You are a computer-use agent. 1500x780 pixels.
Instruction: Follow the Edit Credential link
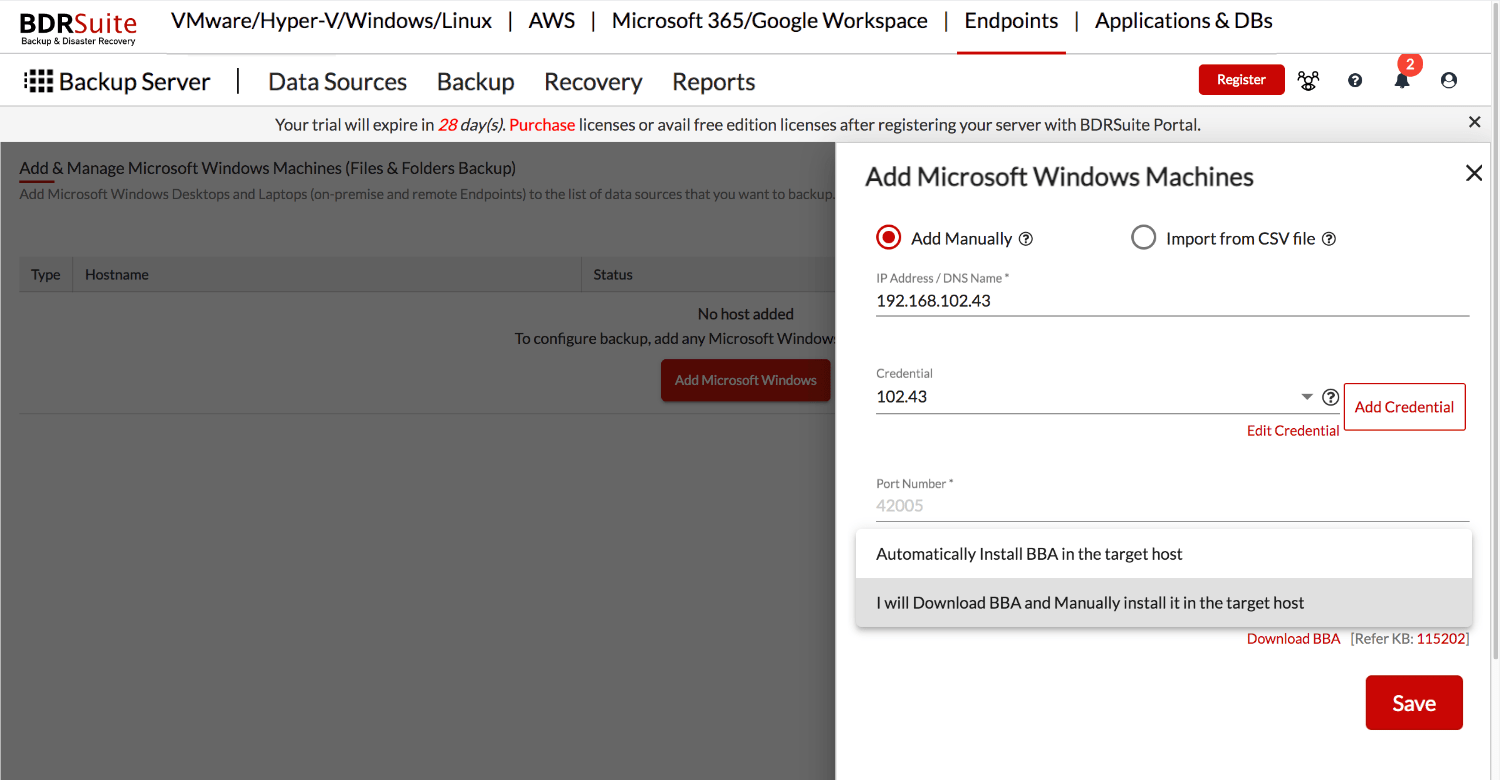point(1293,431)
